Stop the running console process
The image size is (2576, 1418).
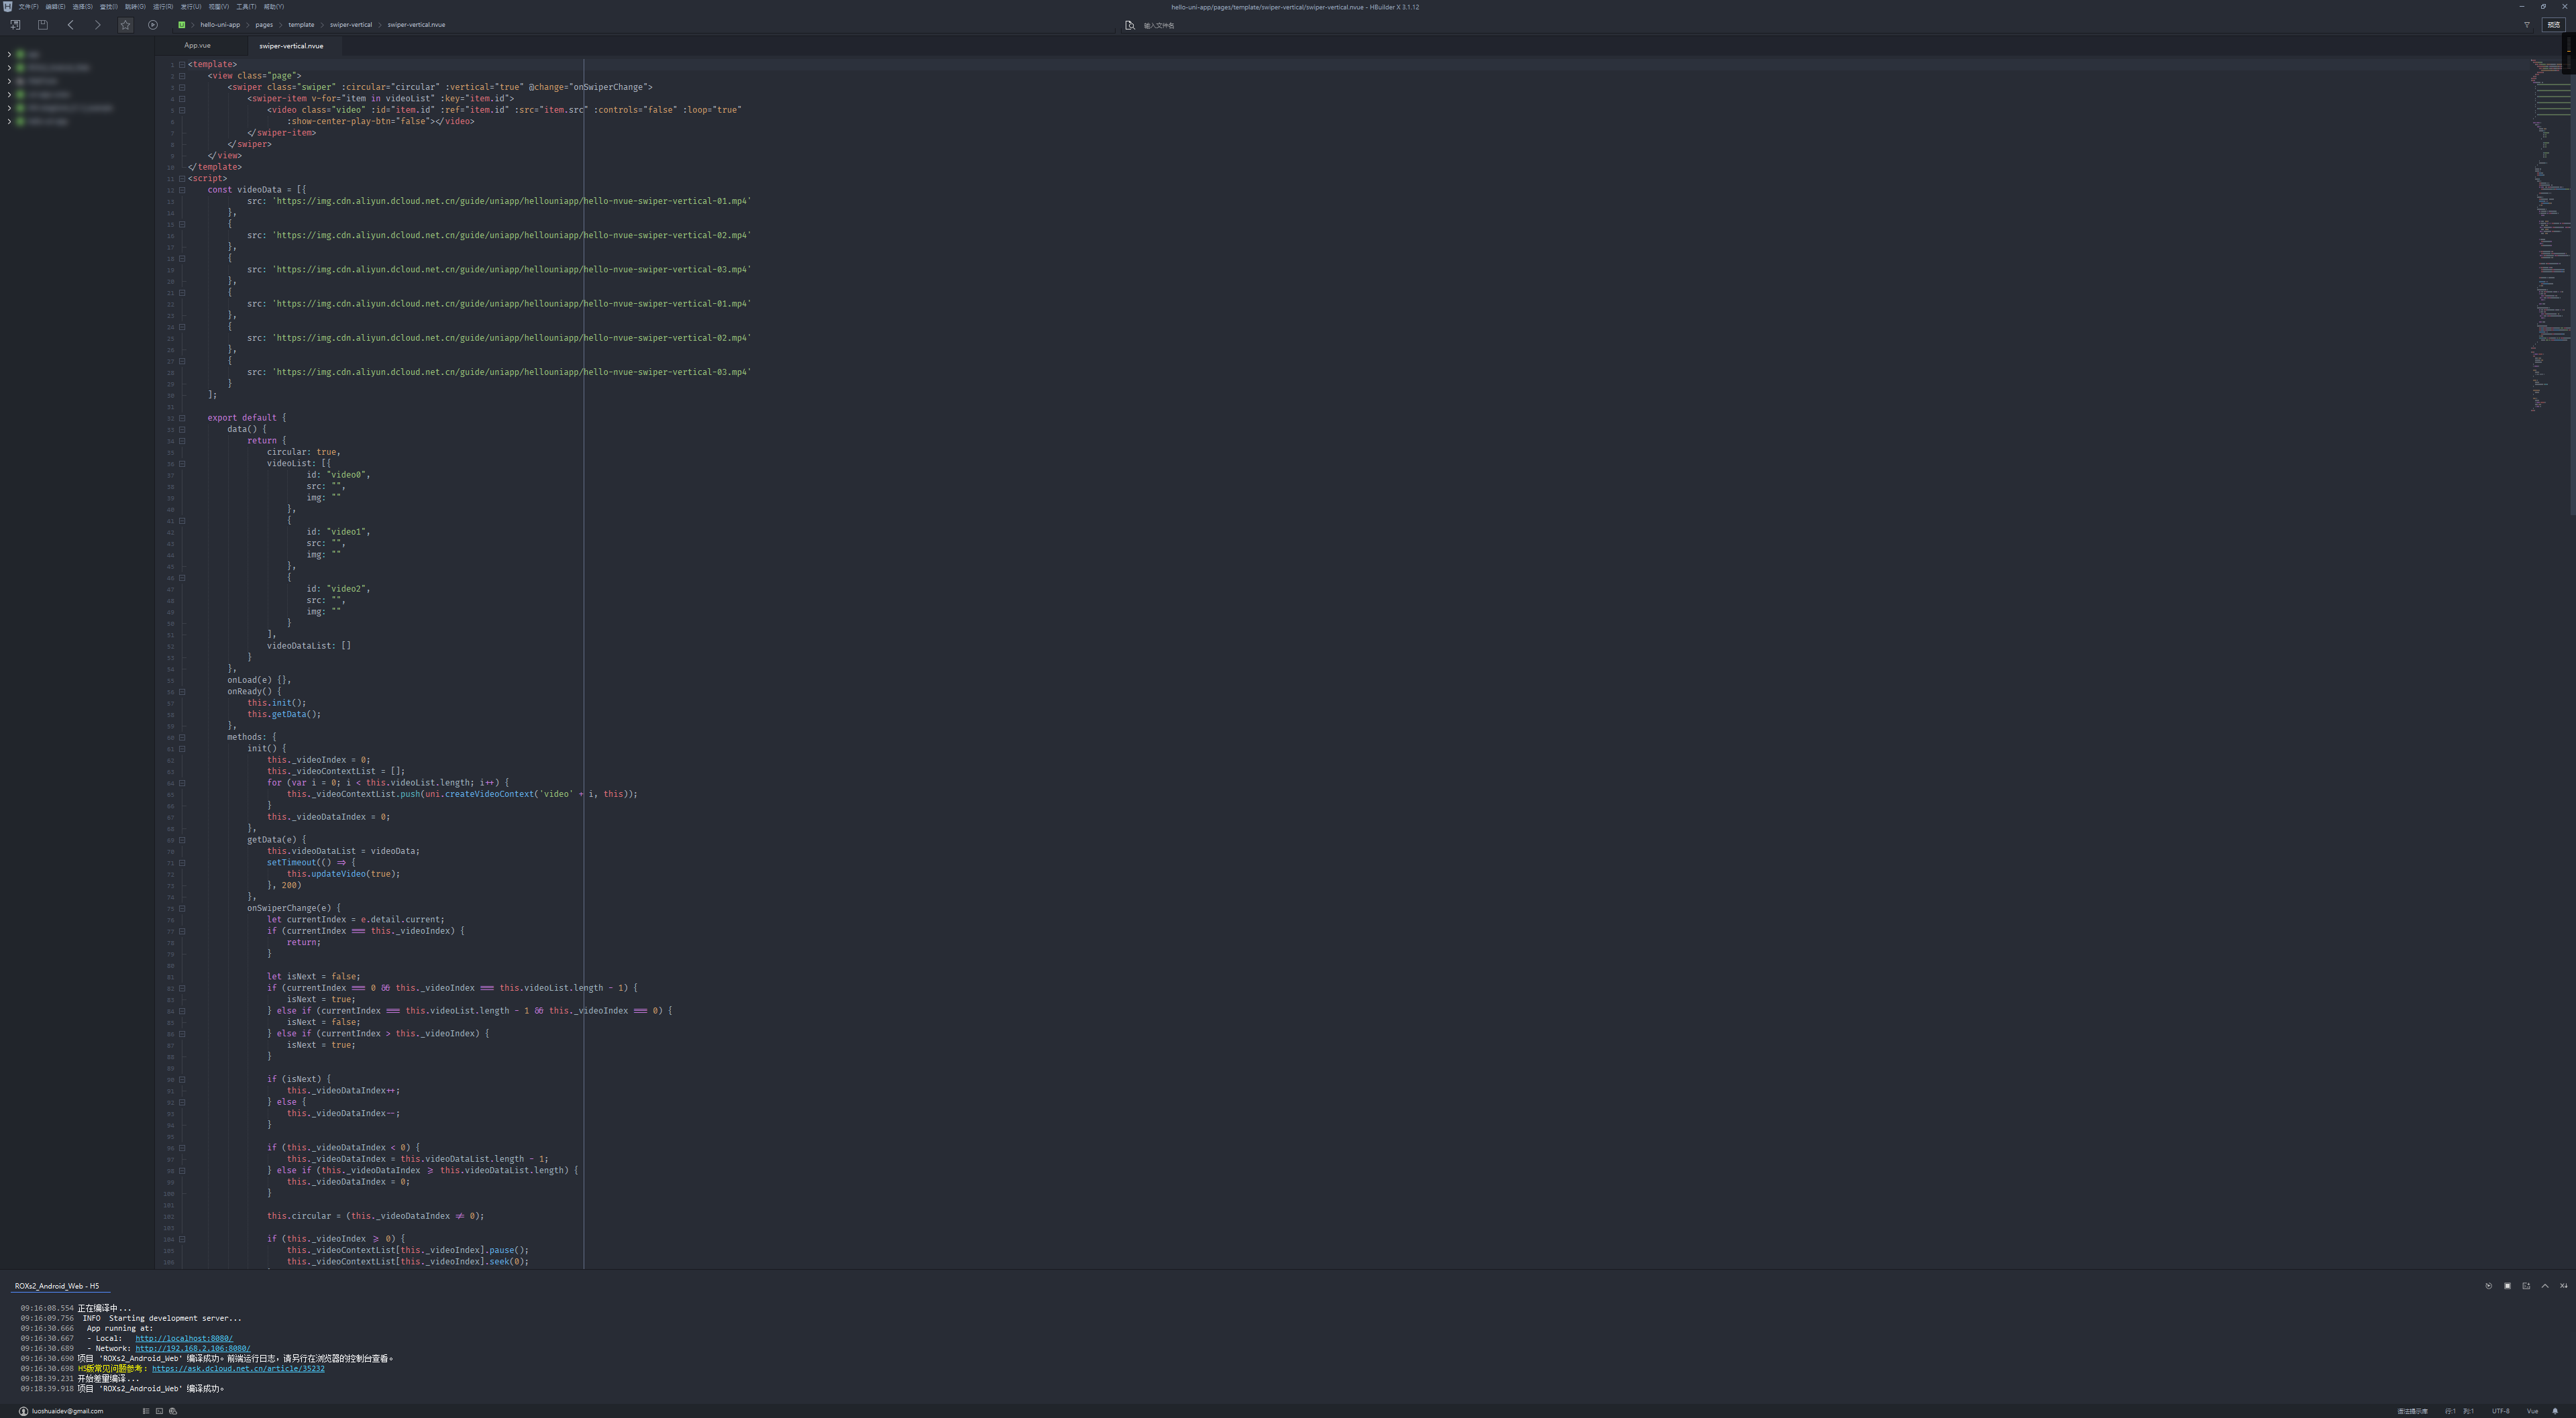click(x=2507, y=1286)
